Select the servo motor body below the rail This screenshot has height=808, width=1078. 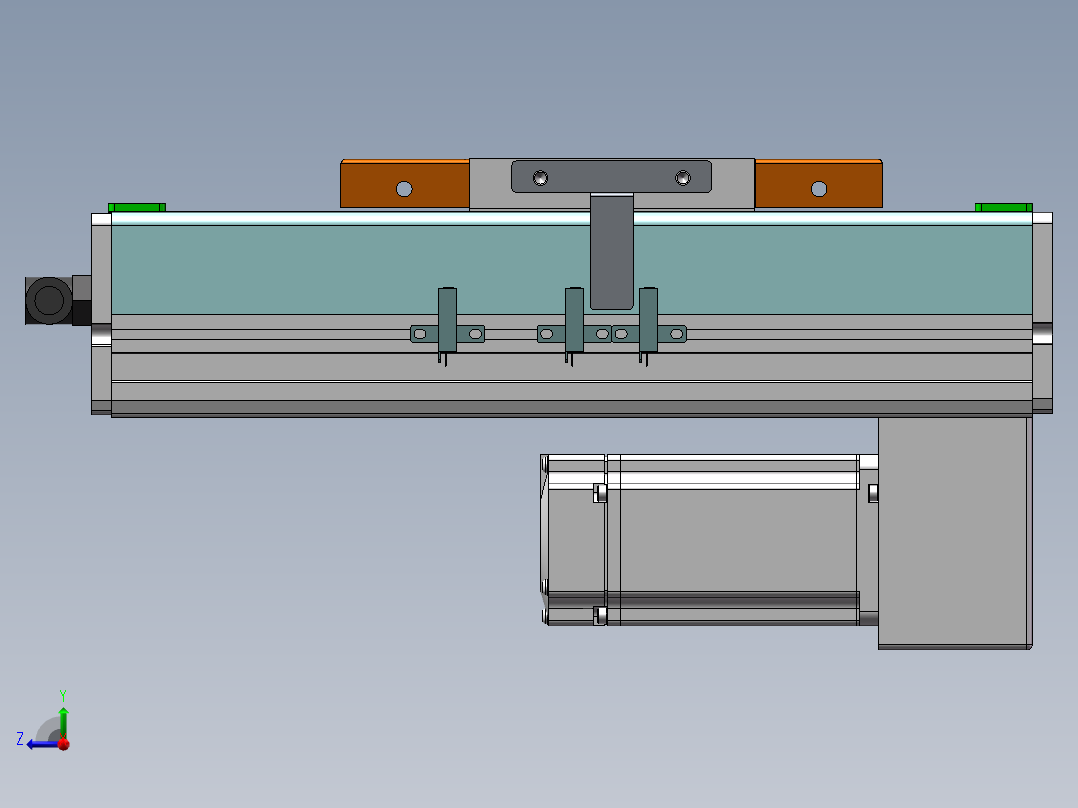pyautogui.click(x=738, y=540)
